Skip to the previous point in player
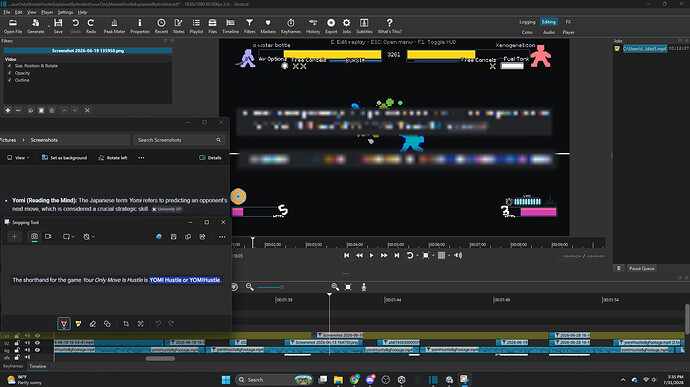 [347, 255]
